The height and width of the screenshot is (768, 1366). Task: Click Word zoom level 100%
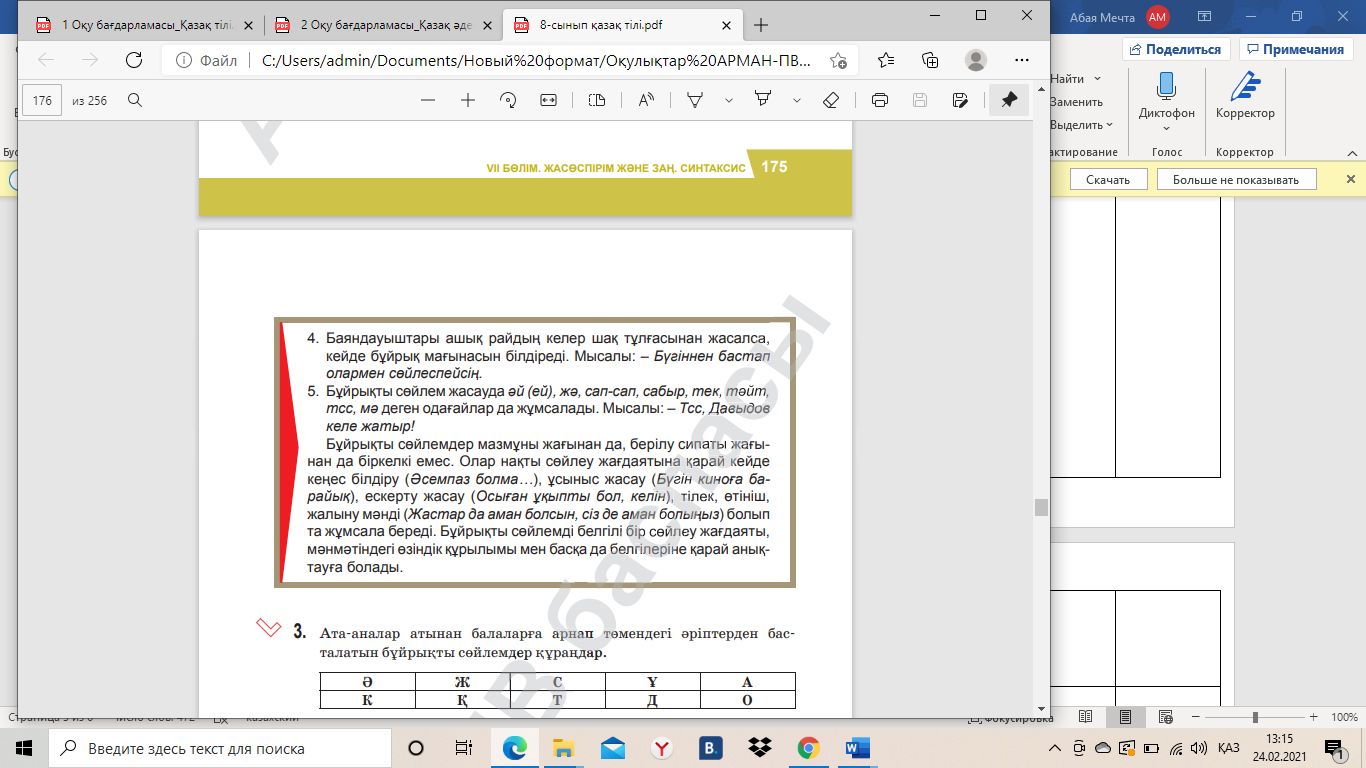[x=1343, y=718]
